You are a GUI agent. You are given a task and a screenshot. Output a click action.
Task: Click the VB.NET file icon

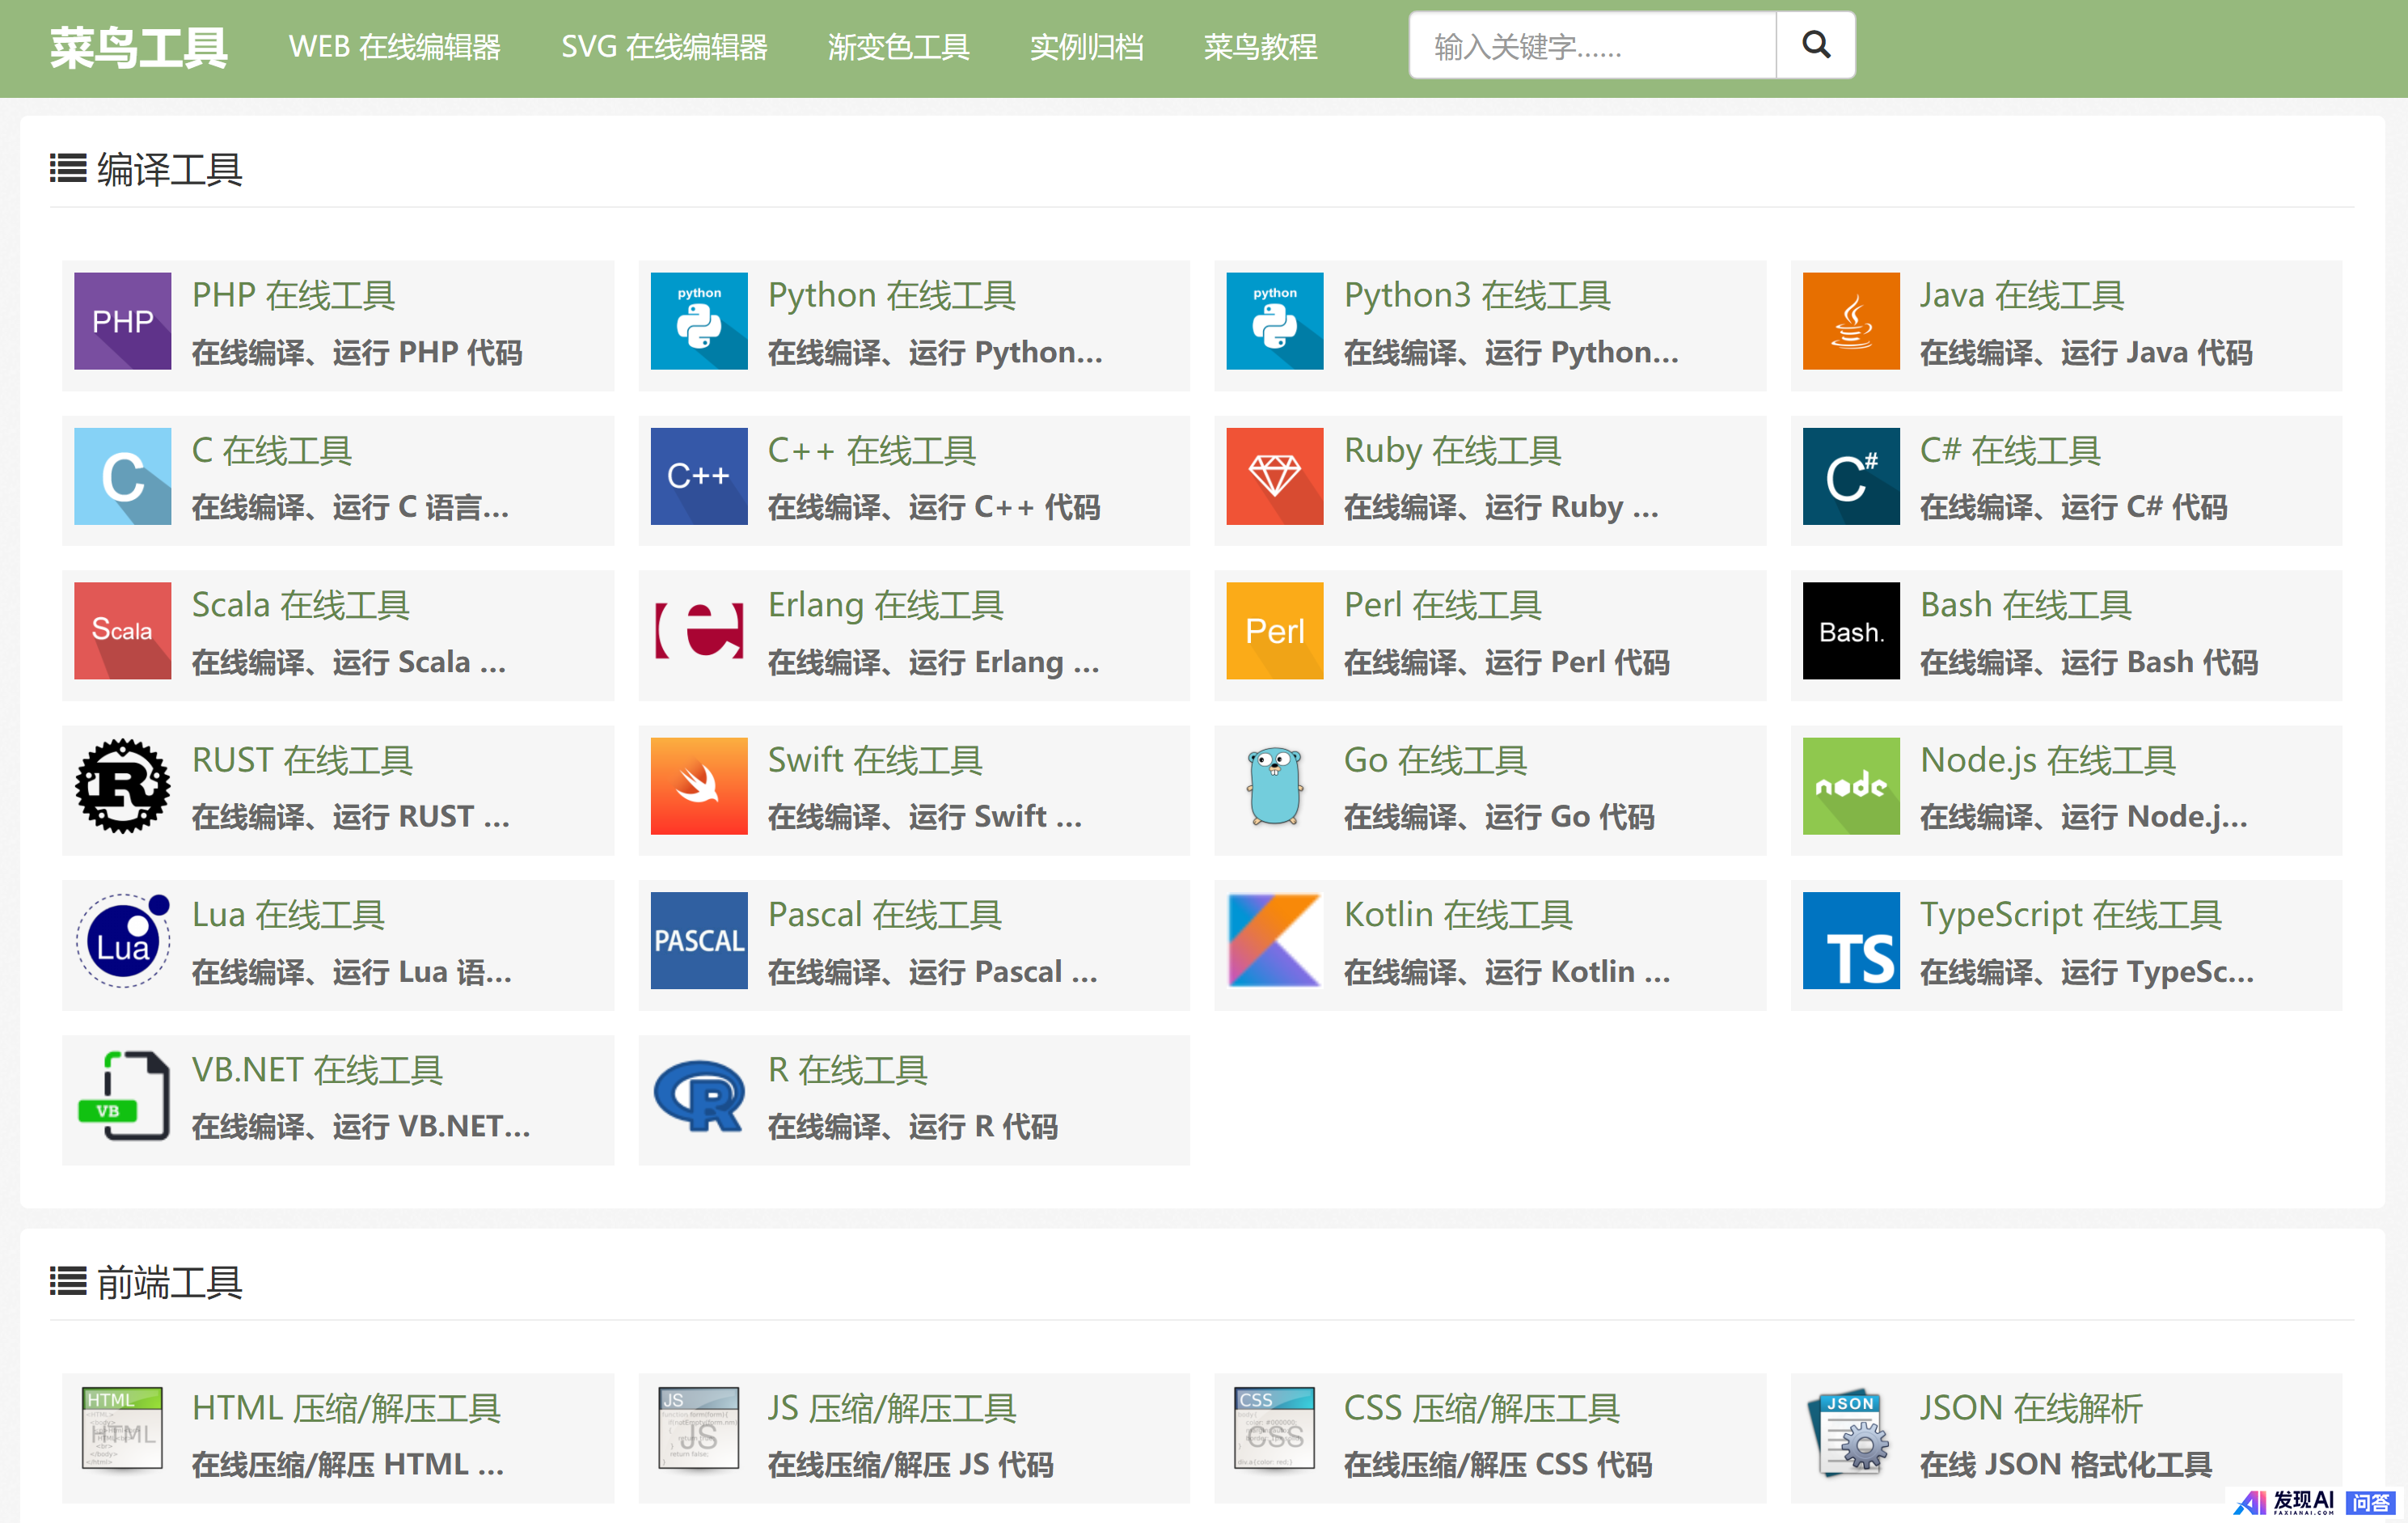click(x=122, y=1095)
